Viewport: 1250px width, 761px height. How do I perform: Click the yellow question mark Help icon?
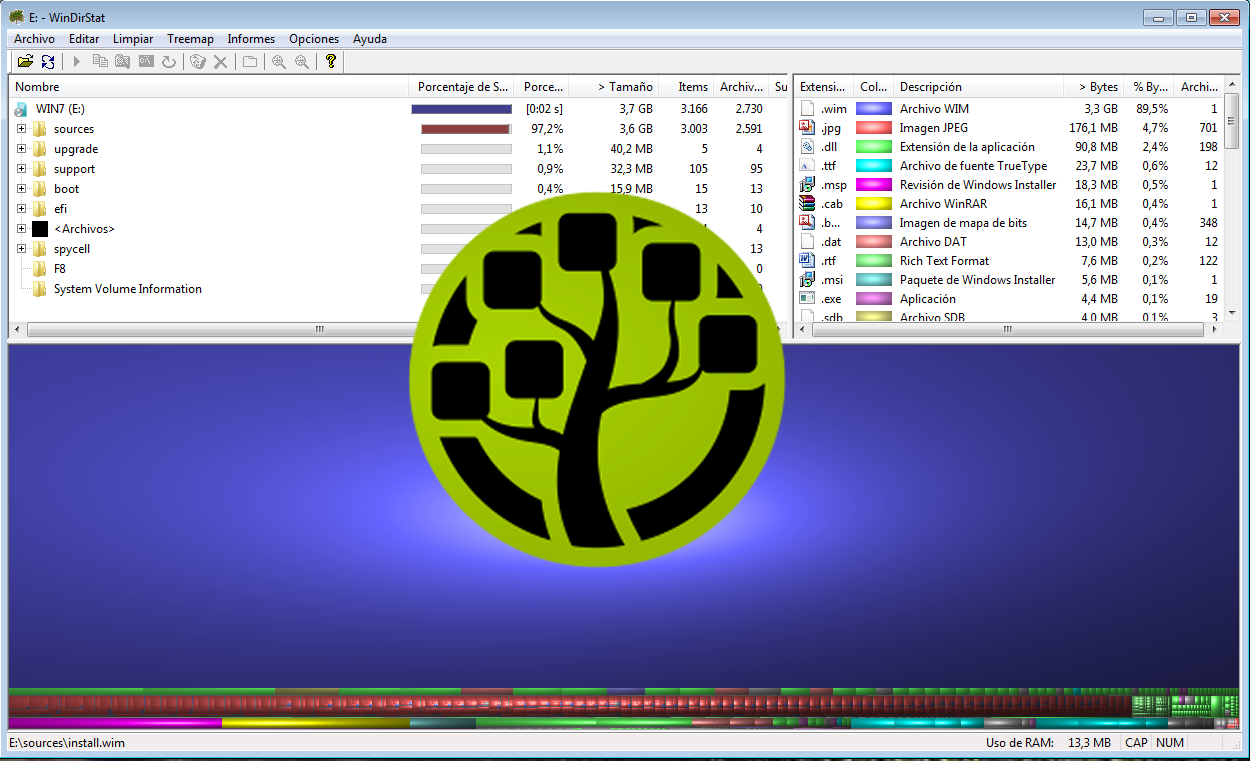pyautogui.click(x=331, y=62)
